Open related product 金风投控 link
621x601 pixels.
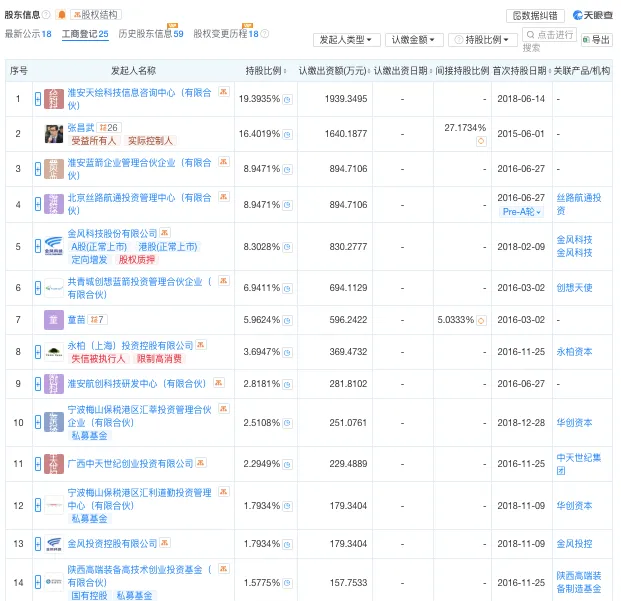(x=574, y=544)
